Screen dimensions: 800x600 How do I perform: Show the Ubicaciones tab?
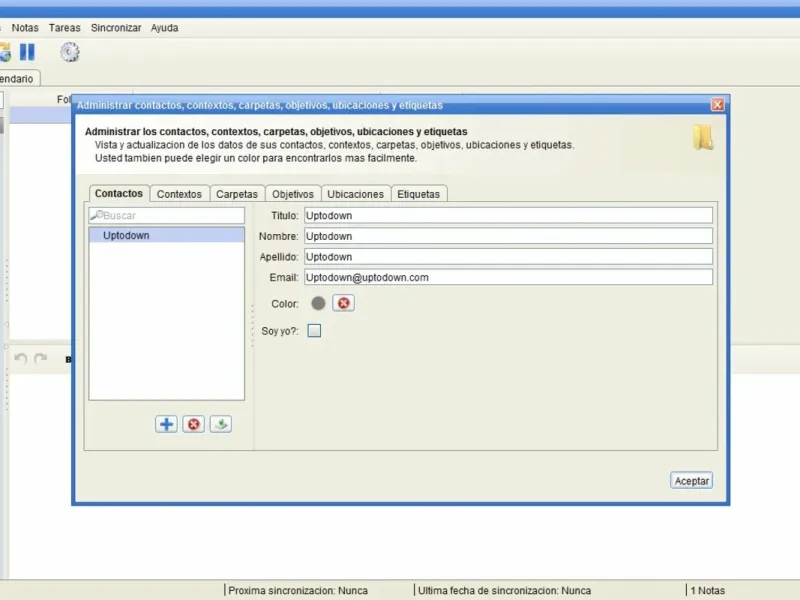pos(355,194)
